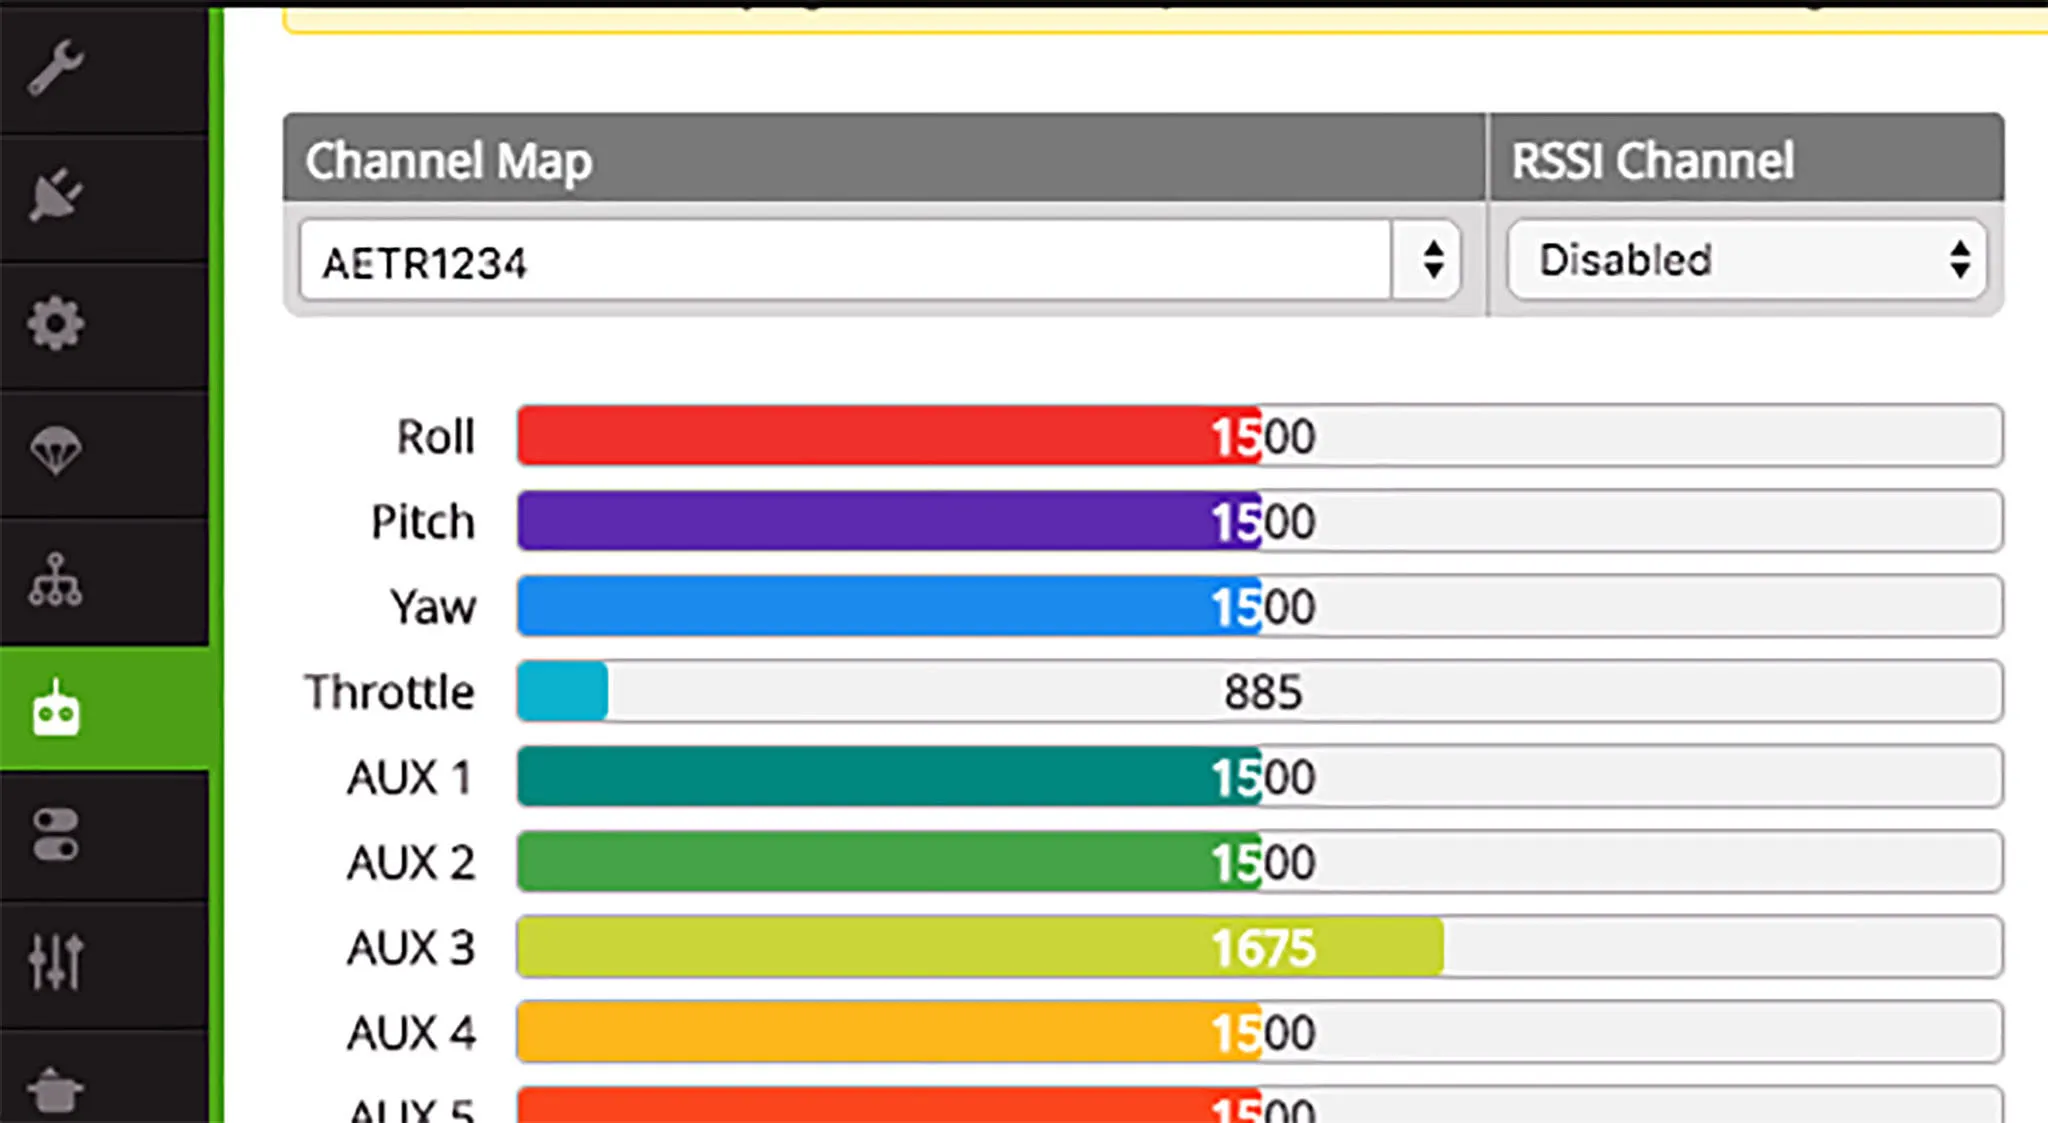
Task: Click the blue Yaw channel bar
Action: (x=1260, y=606)
